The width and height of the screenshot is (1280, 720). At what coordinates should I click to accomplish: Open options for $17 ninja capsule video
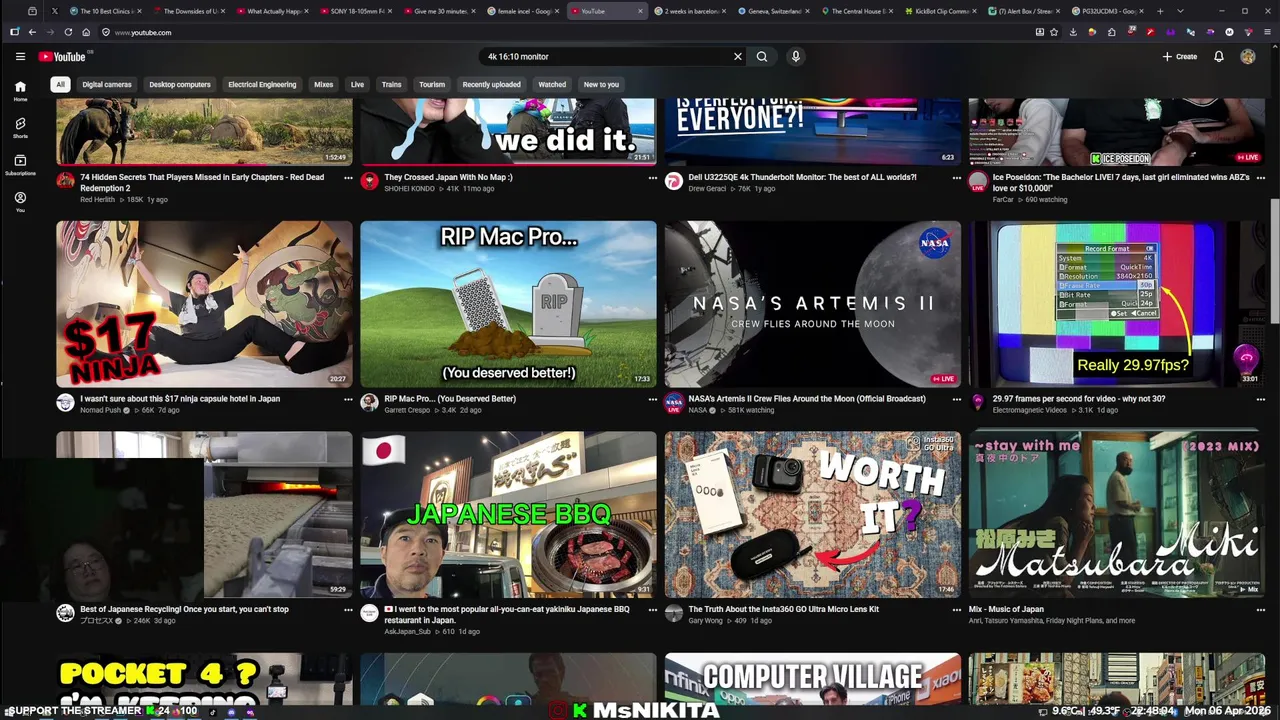[348, 399]
